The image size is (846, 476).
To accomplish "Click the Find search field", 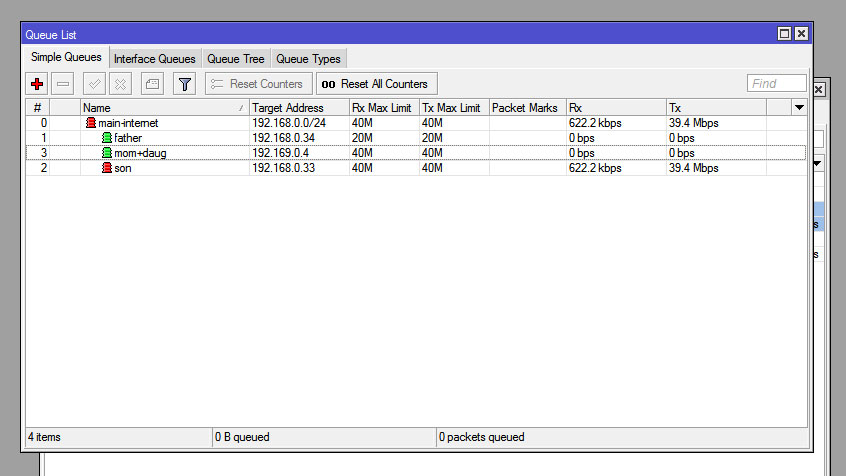I will (x=776, y=84).
